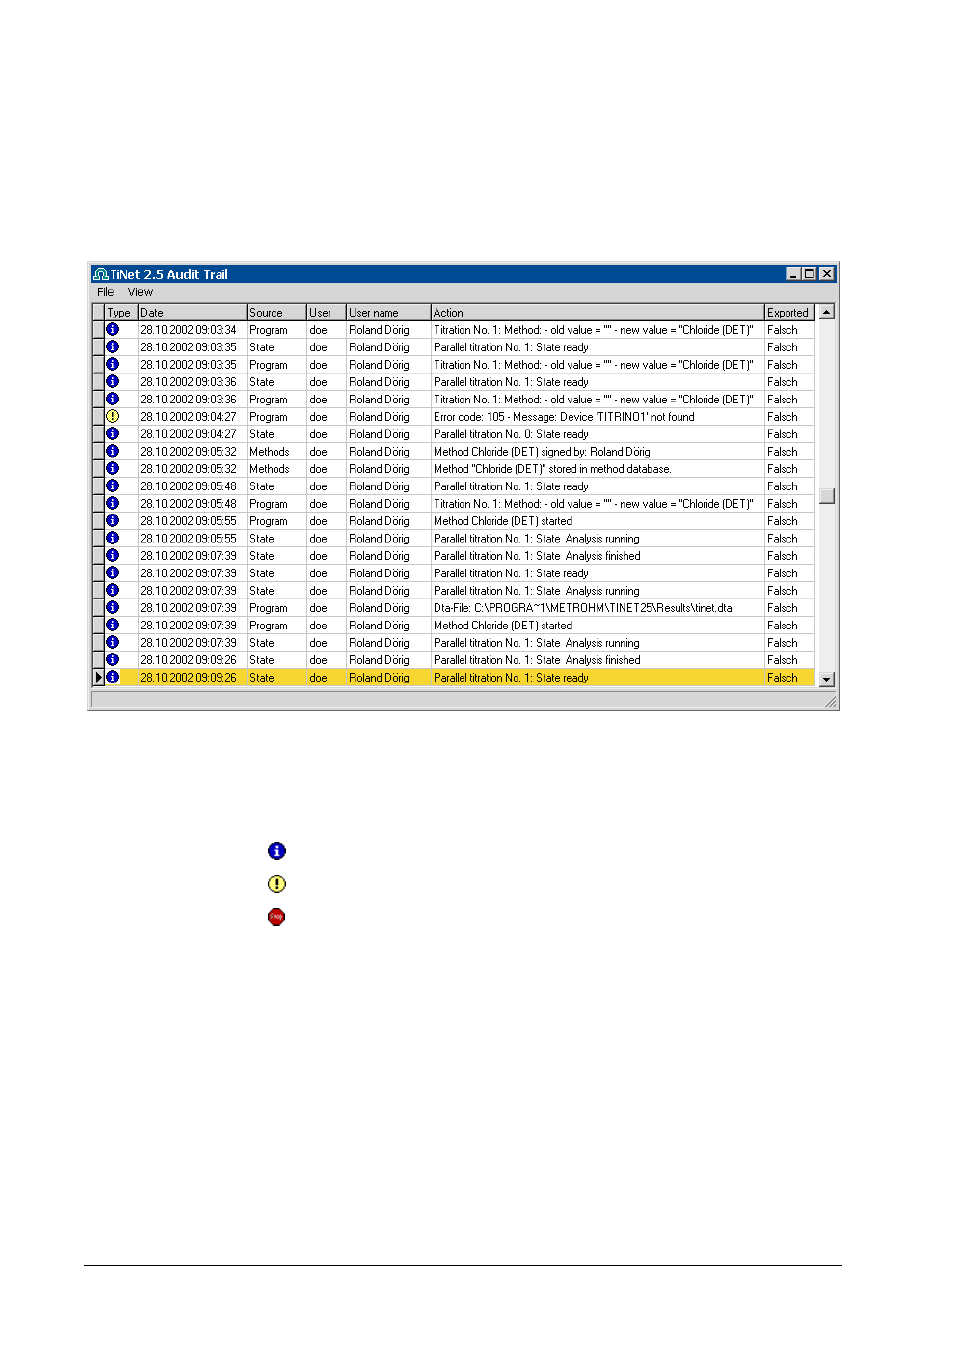The width and height of the screenshot is (954, 1350).
Task: Click the Date column header
Action: coord(191,312)
